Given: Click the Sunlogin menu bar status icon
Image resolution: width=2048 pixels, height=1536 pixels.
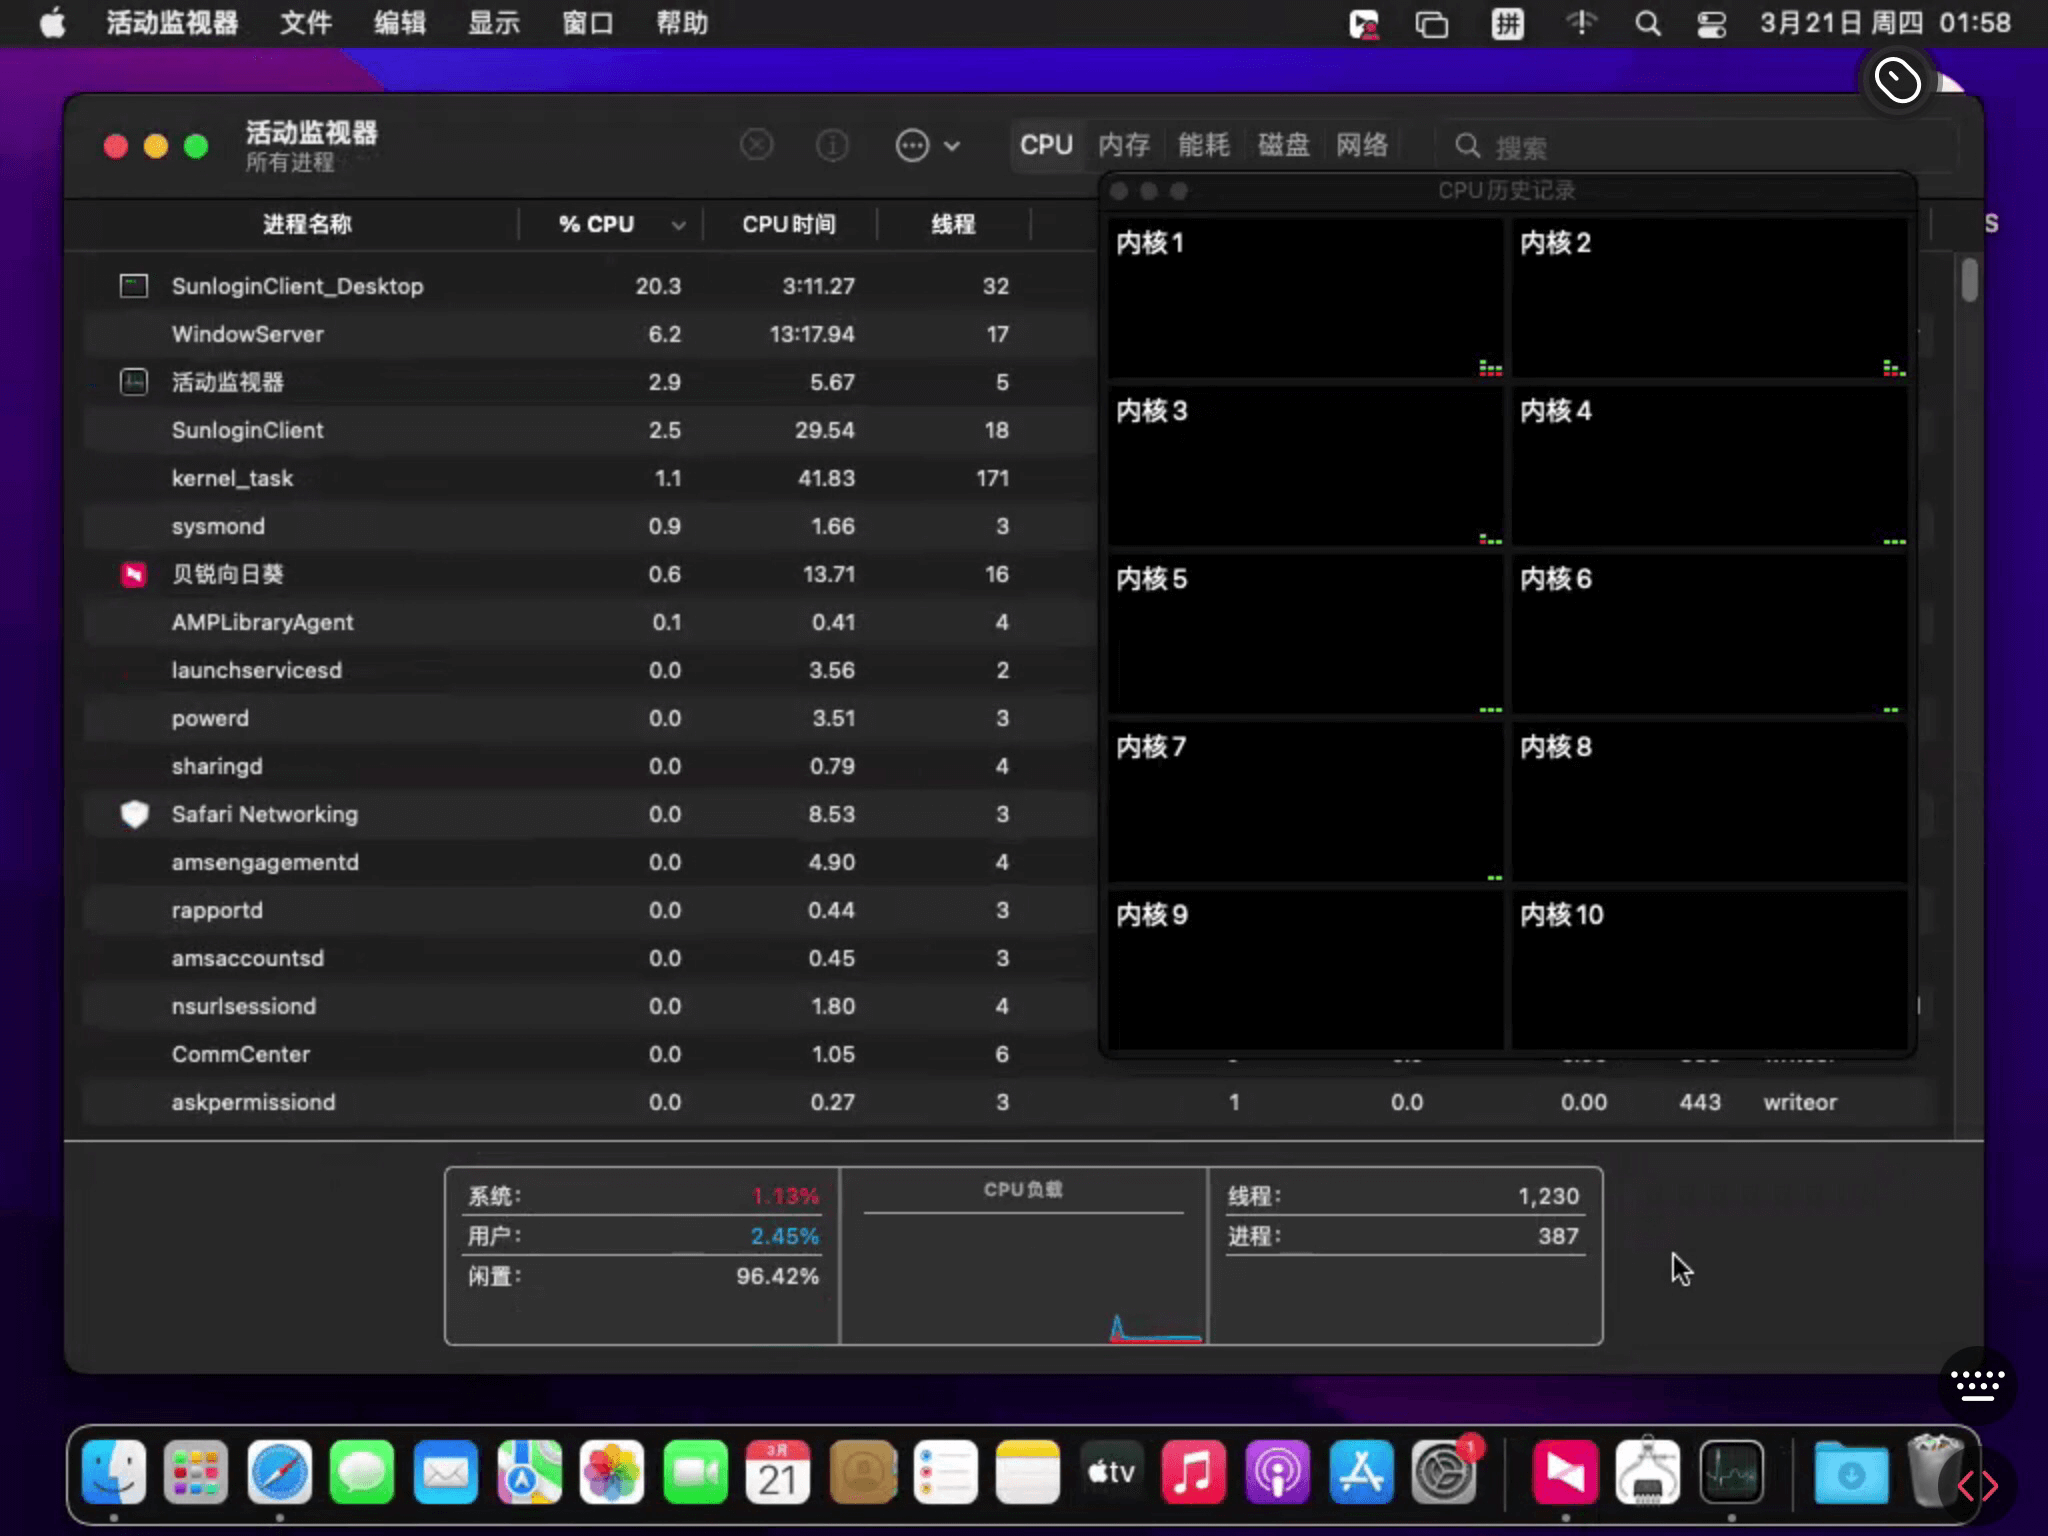Looking at the screenshot, I should 1364,24.
